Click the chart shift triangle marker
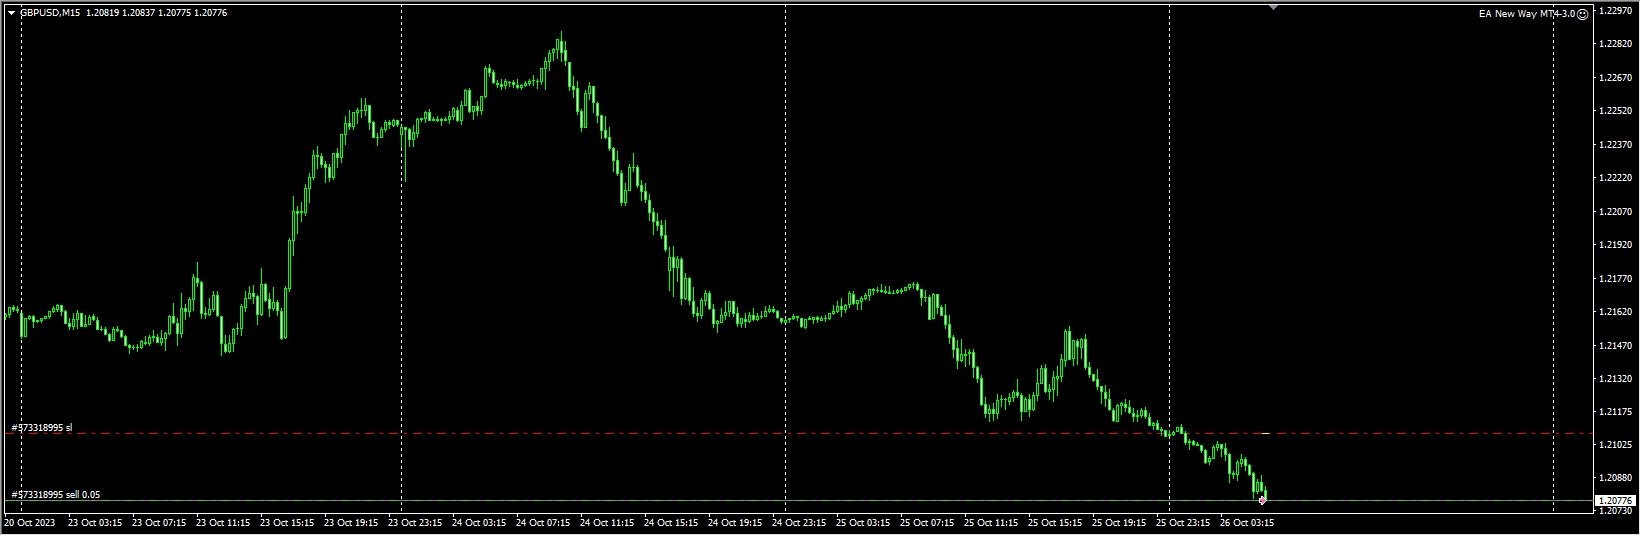Image resolution: width=1641 pixels, height=536 pixels. pyautogui.click(x=1273, y=7)
